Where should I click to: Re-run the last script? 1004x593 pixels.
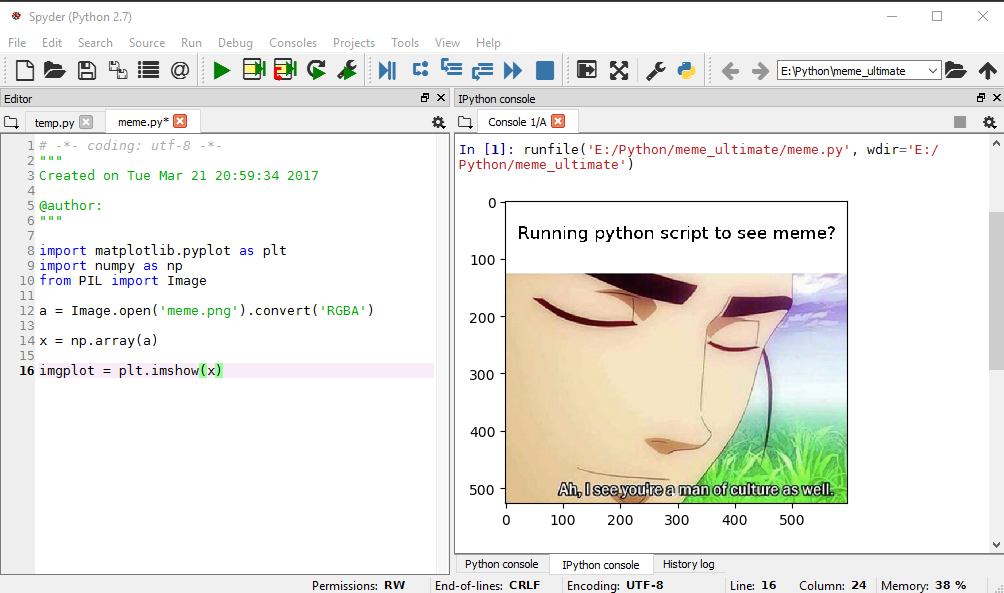[316, 70]
